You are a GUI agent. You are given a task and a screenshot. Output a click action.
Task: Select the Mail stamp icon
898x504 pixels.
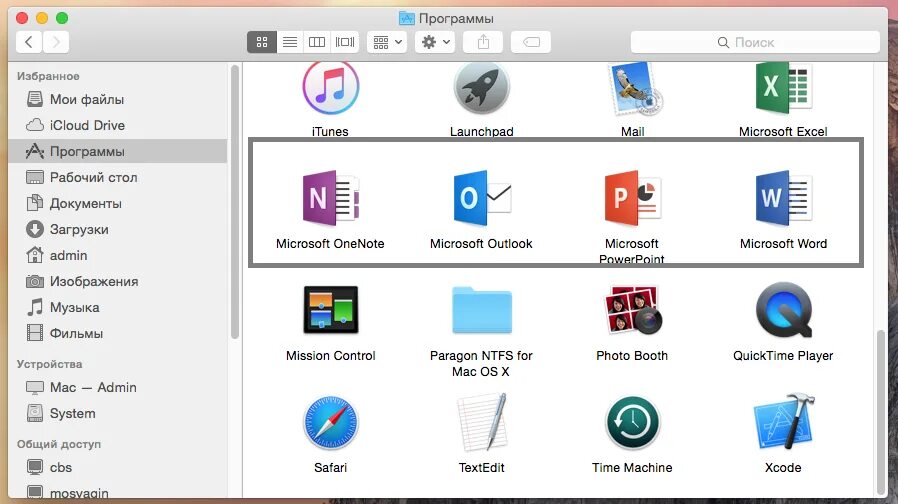click(x=633, y=88)
